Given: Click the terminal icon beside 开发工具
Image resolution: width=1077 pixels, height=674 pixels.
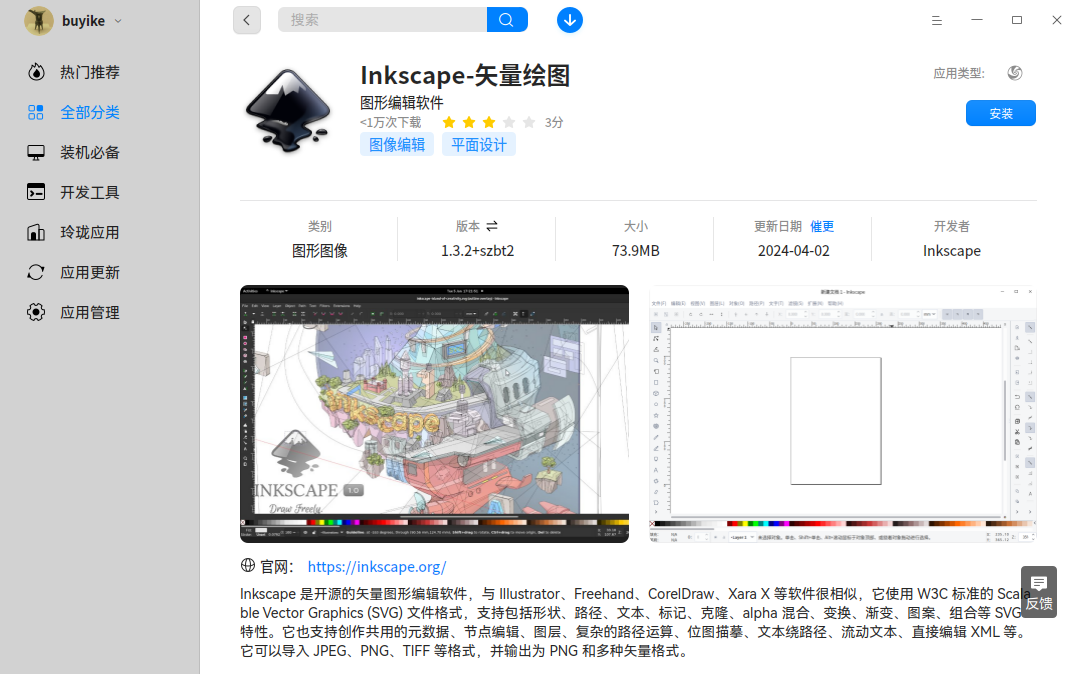Looking at the screenshot, I should [36, 192].
